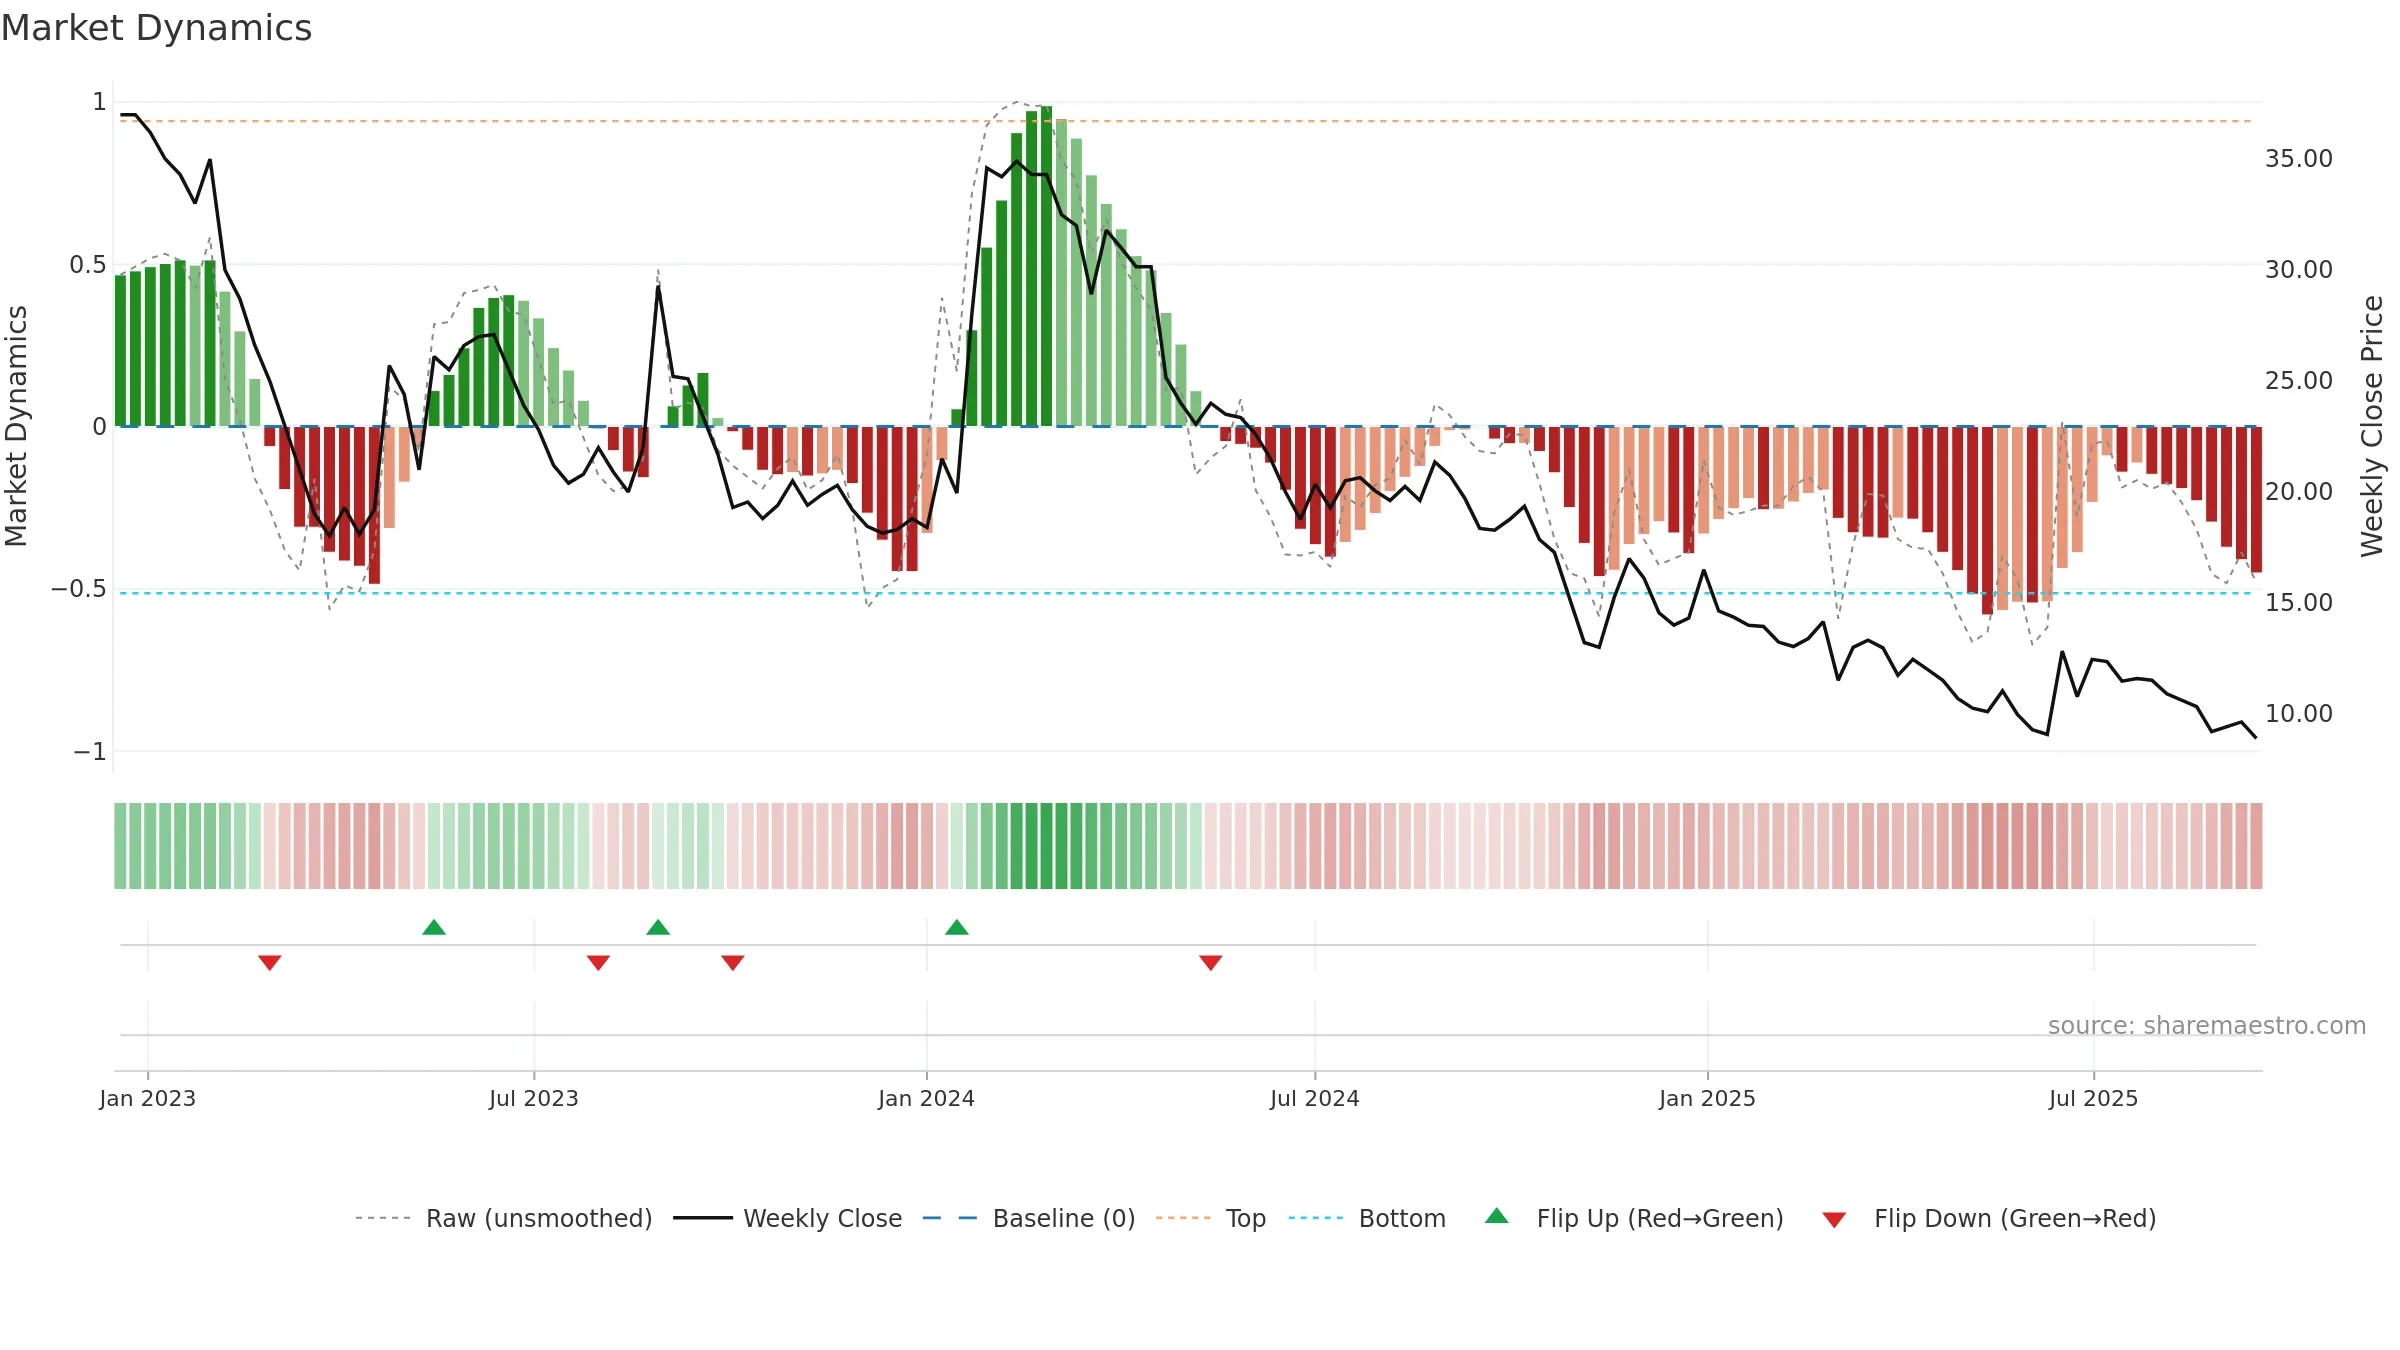Click the 20.00 price axis label
Viewport: 2400px width, 1350px height.
click(x=2299, y=491)
